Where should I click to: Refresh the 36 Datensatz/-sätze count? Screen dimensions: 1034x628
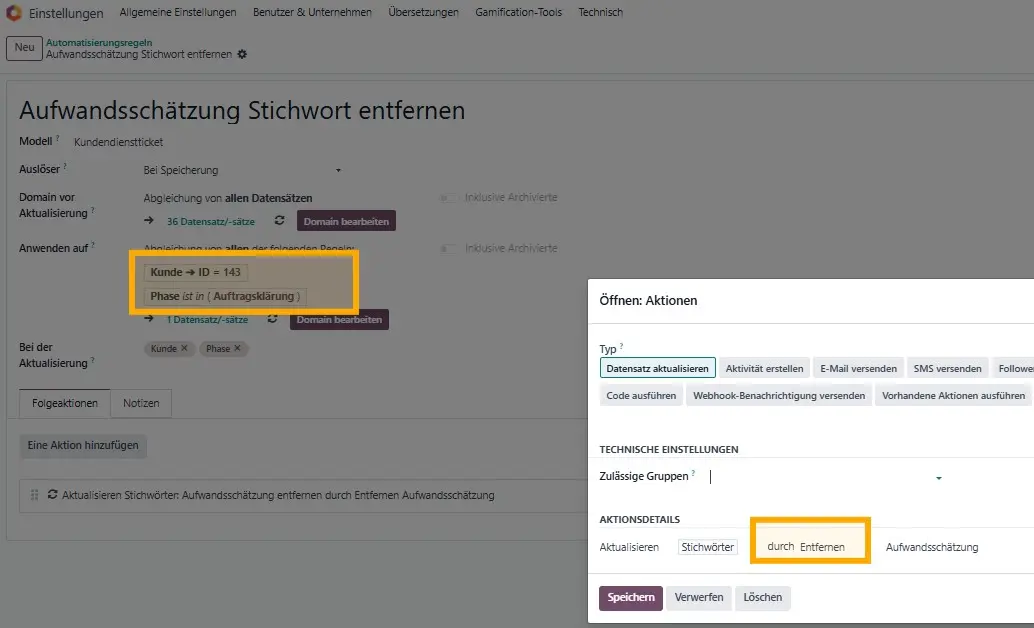(280, 220)
